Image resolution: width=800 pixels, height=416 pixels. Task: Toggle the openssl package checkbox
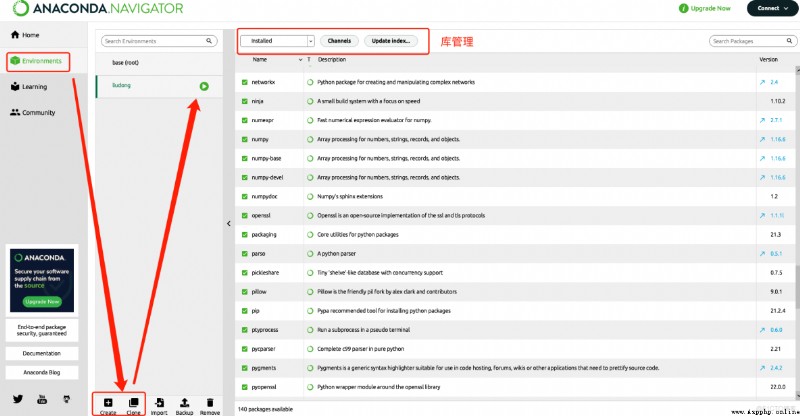coord(245,215)
